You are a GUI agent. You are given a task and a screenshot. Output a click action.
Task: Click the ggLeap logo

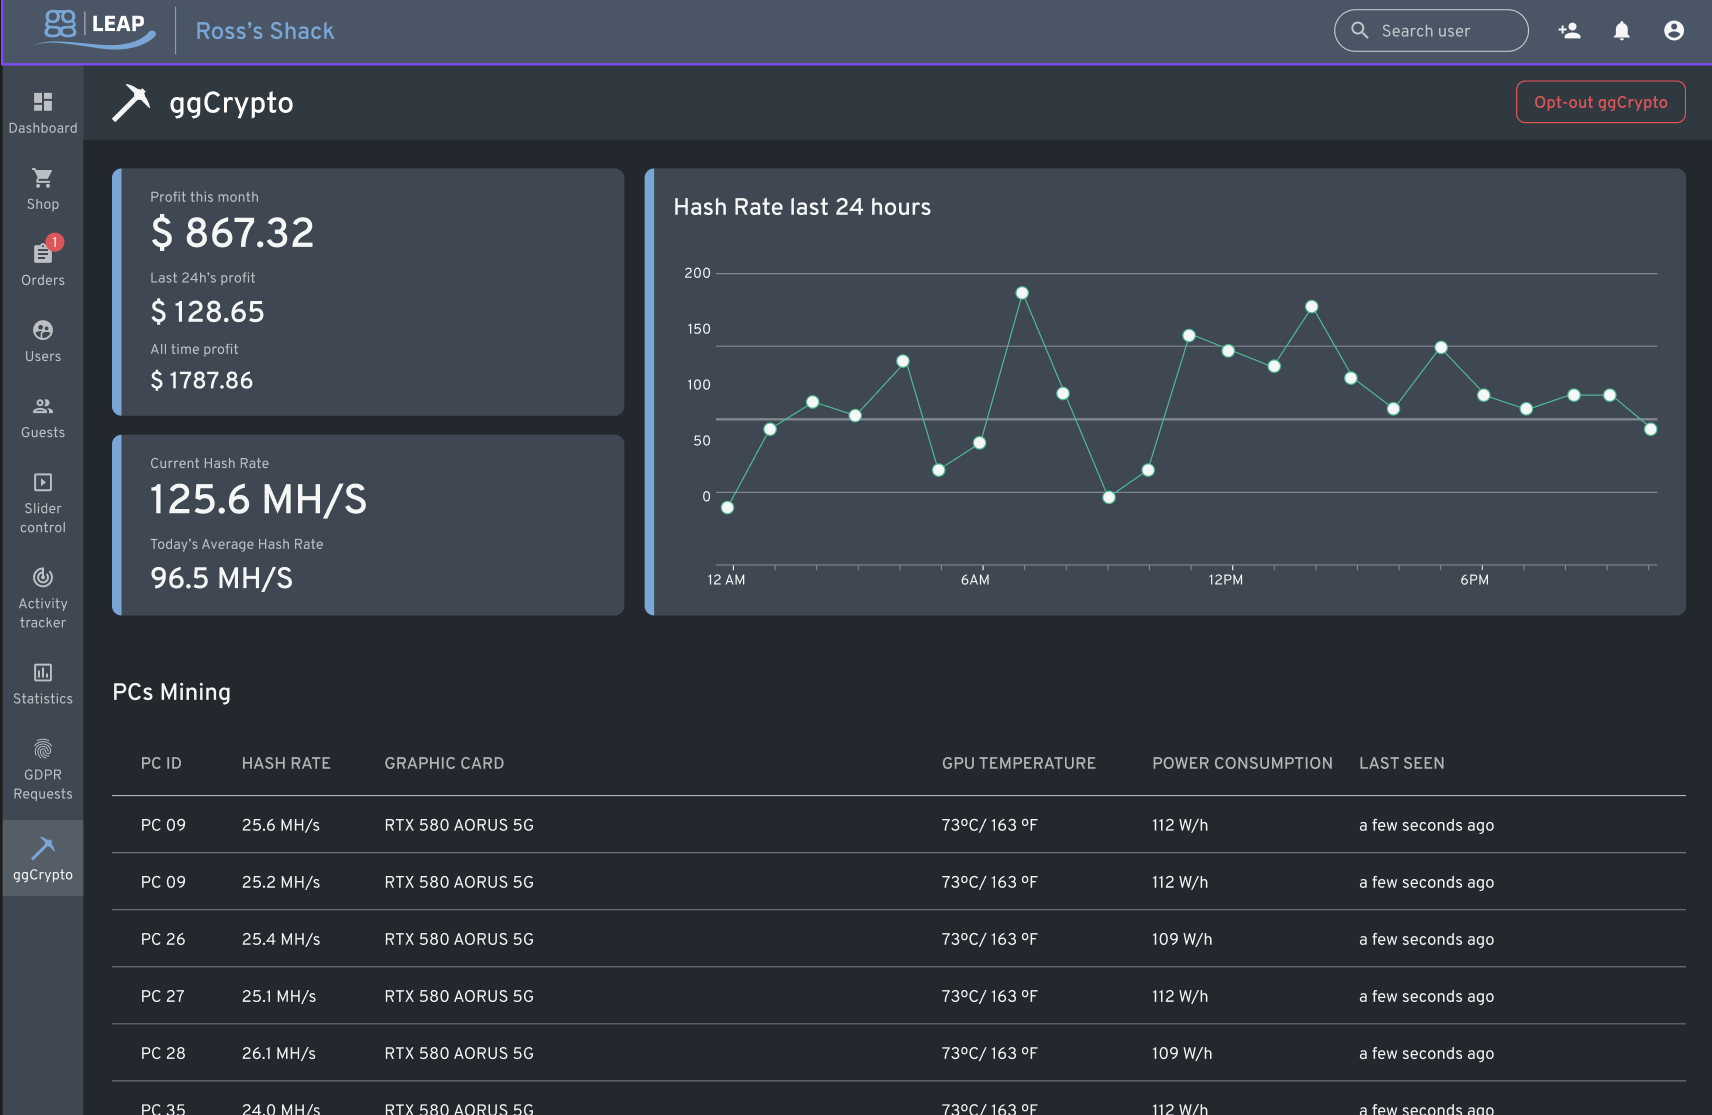click(x=95, y=30)
